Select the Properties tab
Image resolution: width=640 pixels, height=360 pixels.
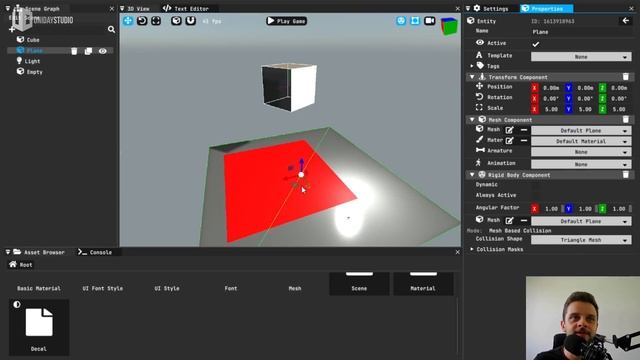[546, 8]
